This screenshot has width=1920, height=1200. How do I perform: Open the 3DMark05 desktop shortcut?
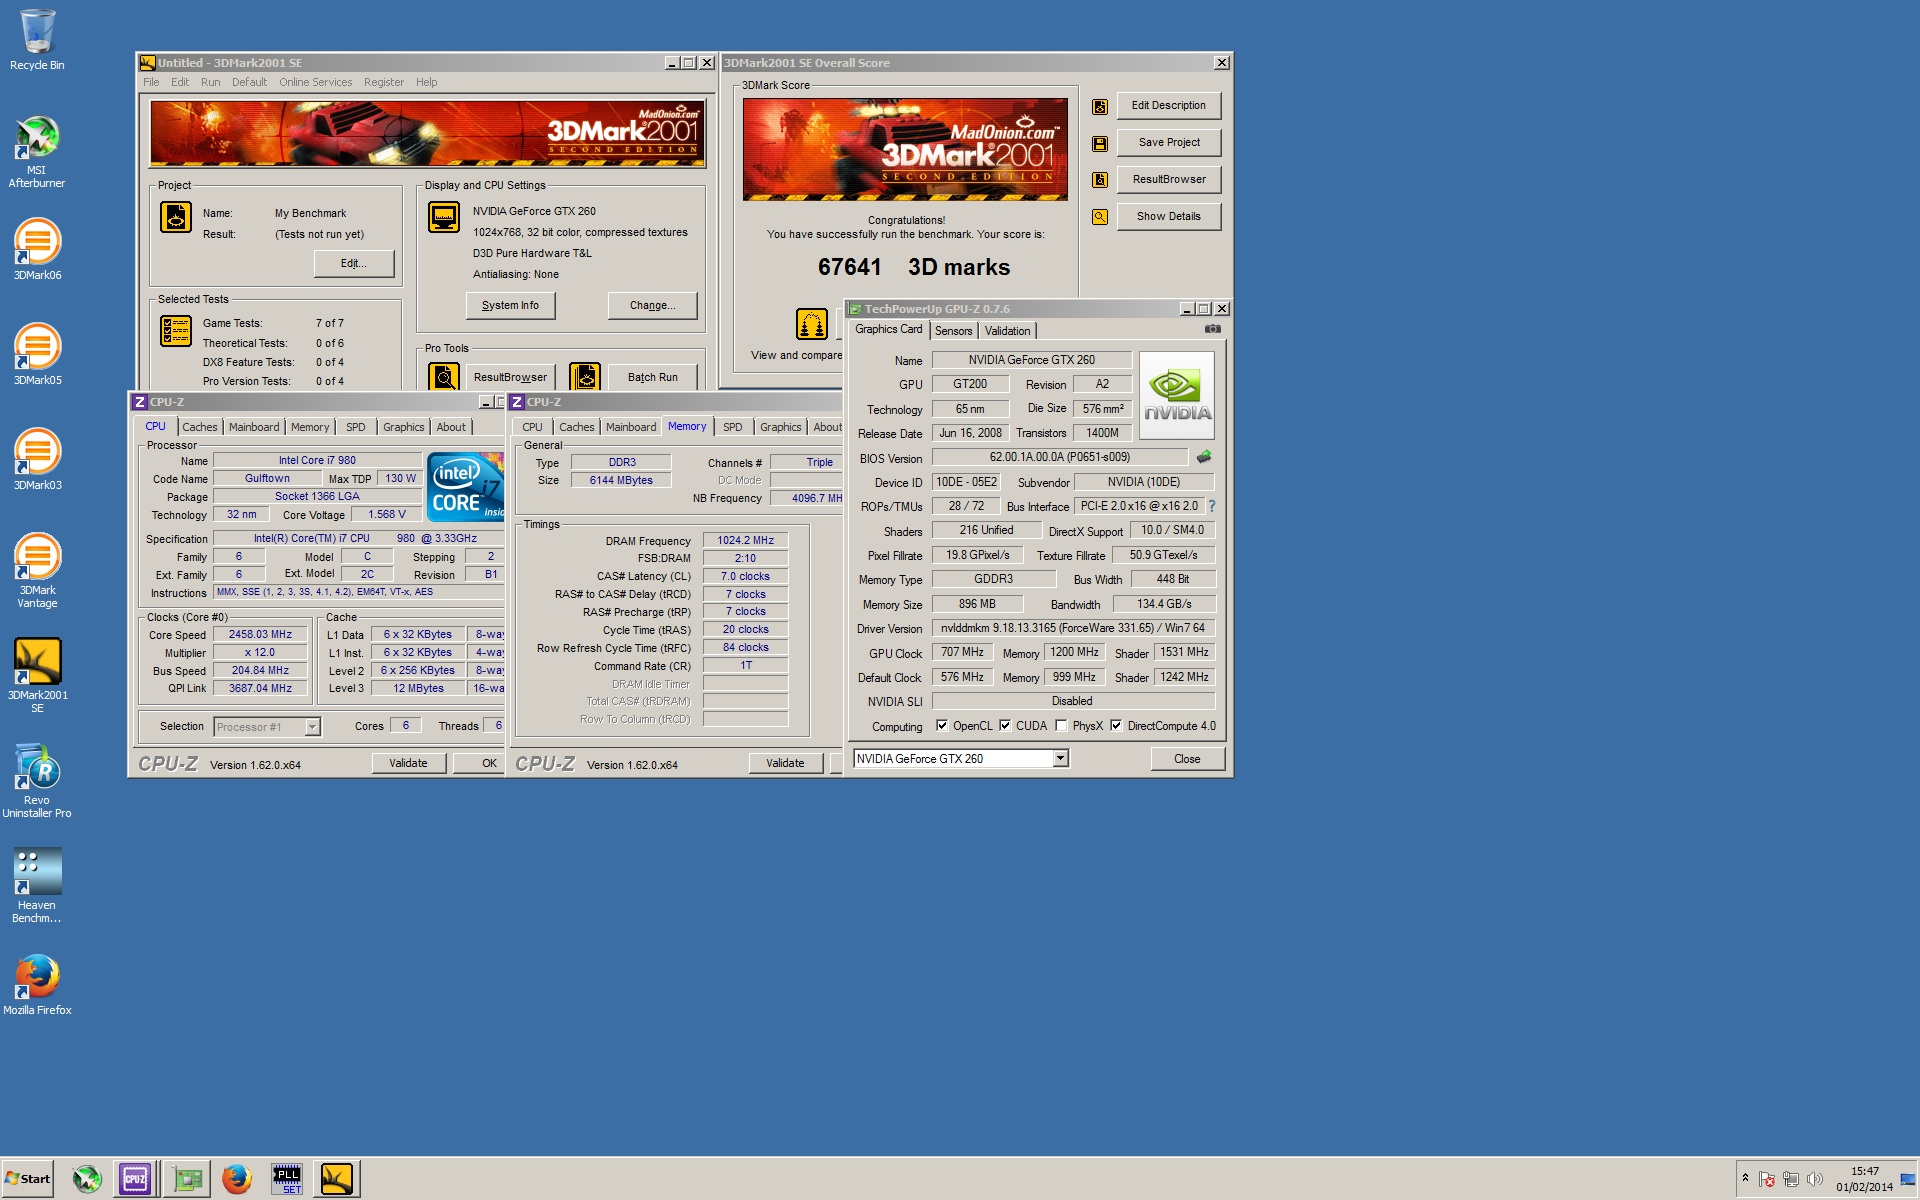pyautogui.click(x=37, y=355)
